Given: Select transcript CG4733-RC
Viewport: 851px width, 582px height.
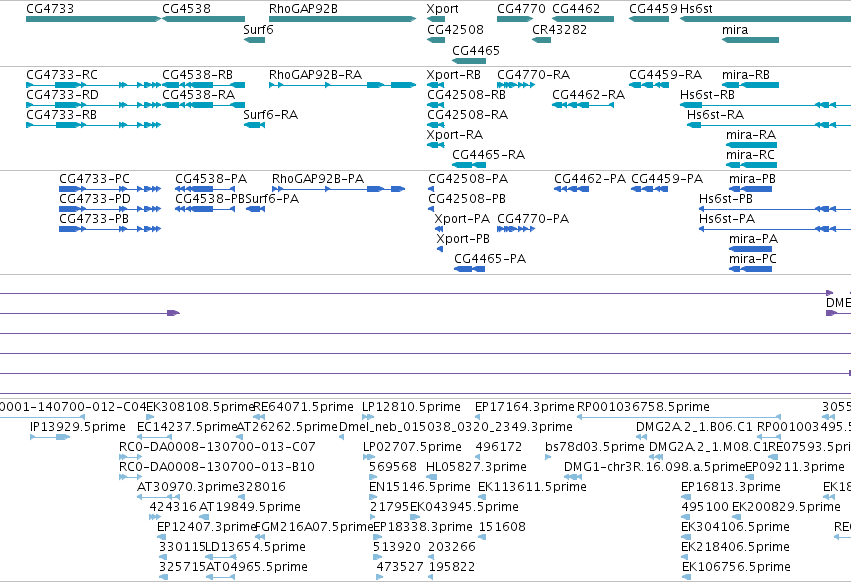Looking at the screenshot, I should 93,85.
